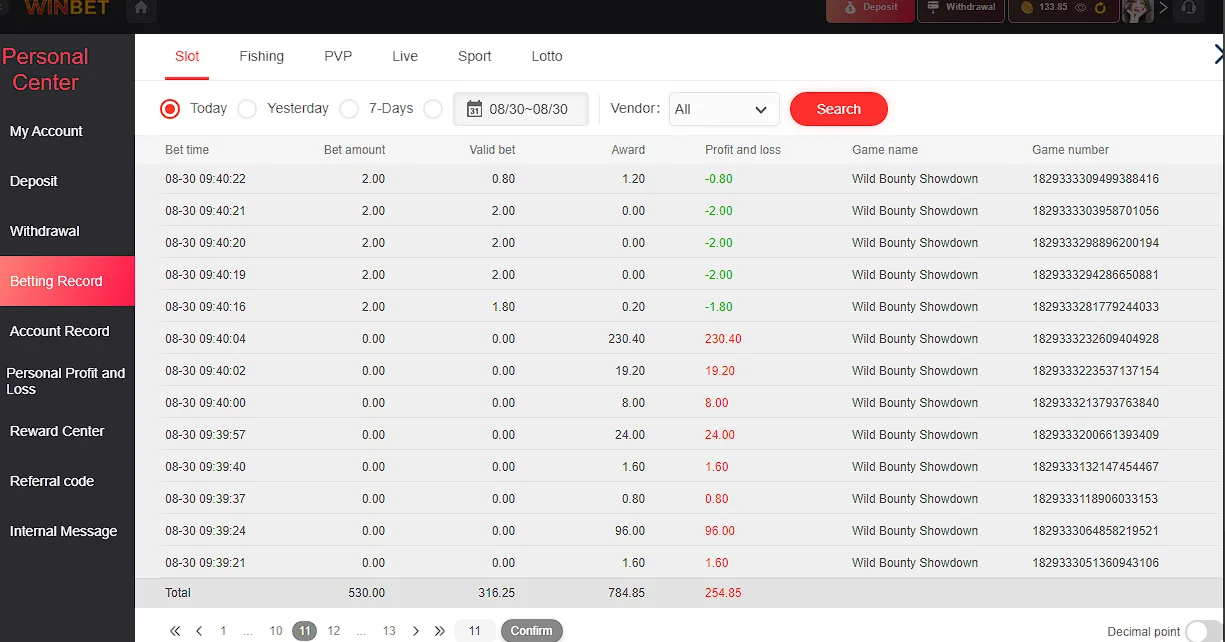Image resolution: width=1225 pixels, height=642 pixels.
Task: Open customer support headset icon
Action: coord(1189,9)
